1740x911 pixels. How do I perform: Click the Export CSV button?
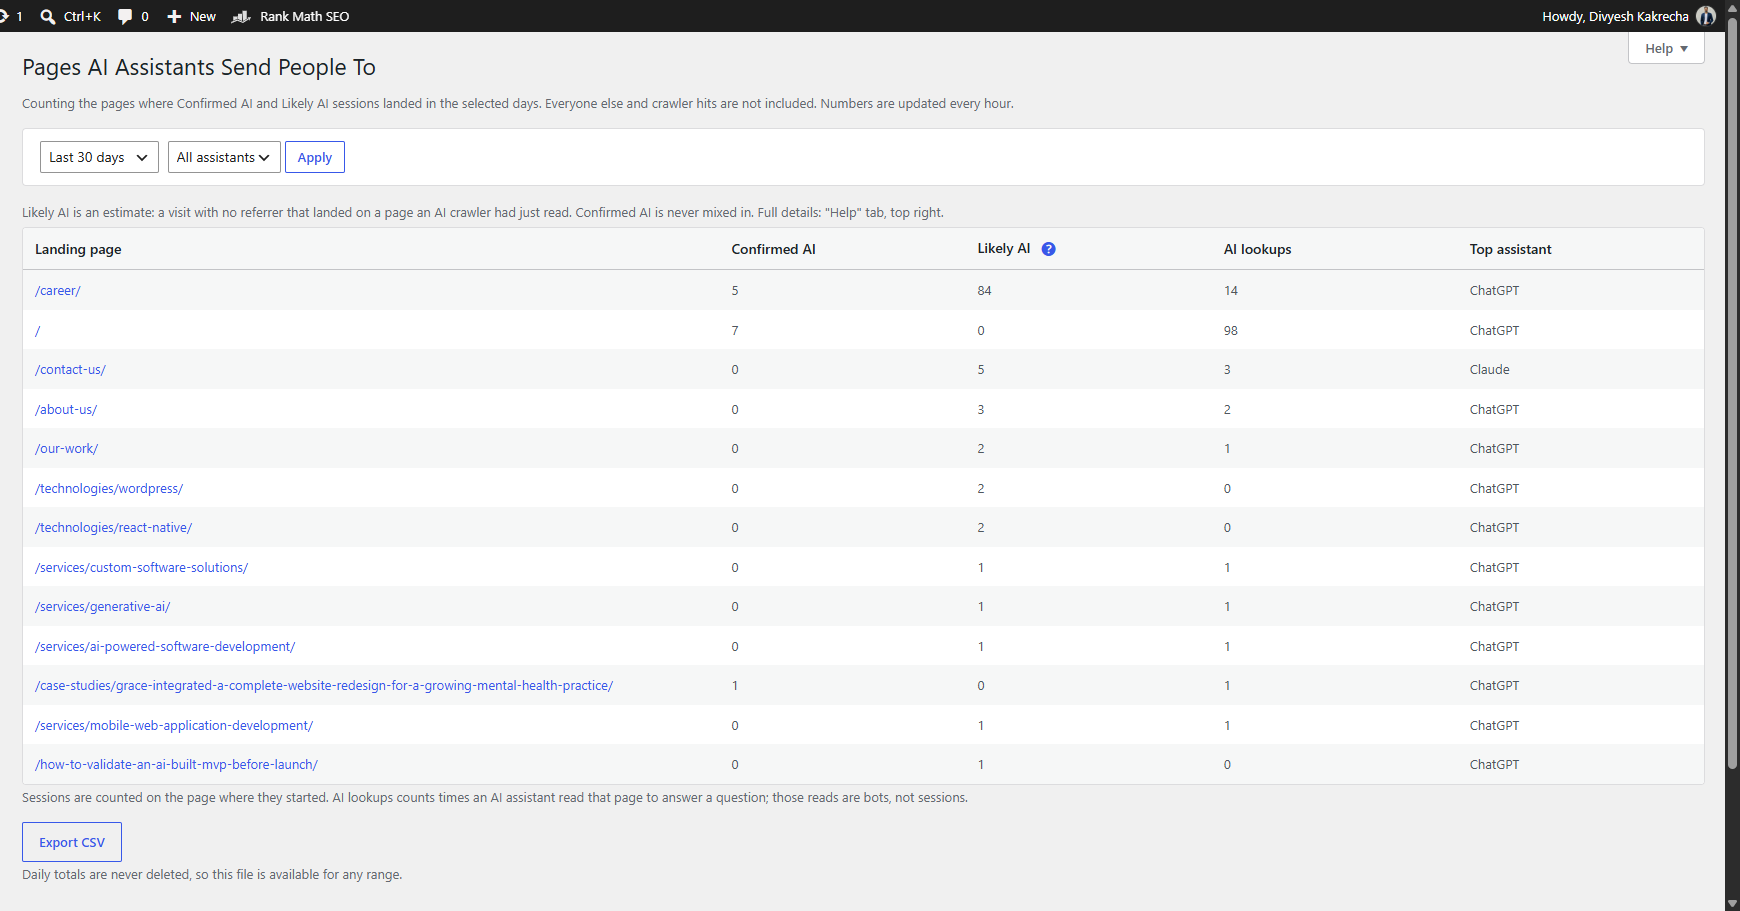coord(72,842)
